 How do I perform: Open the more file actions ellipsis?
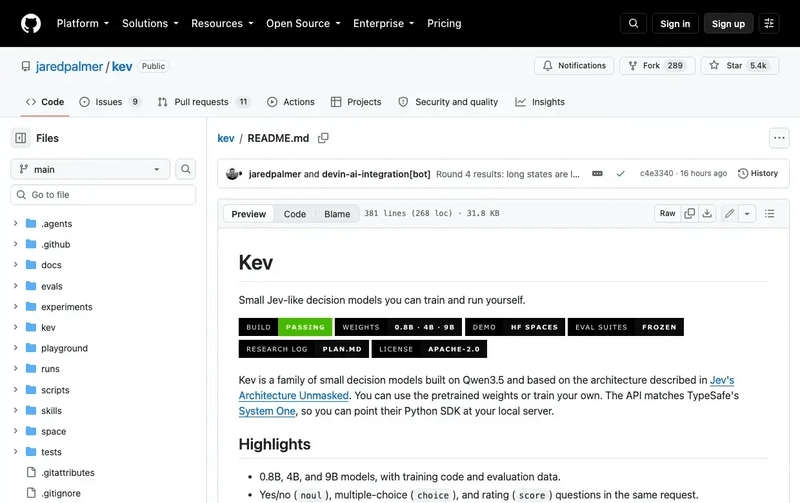click(x=779, y=138)
